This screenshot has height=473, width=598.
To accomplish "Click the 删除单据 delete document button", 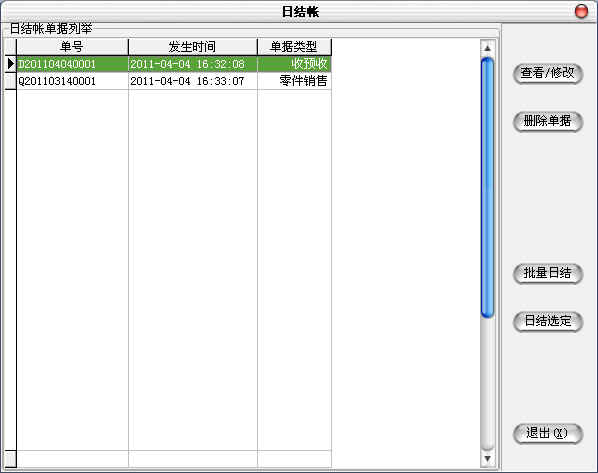I will [x=548, y=122].
